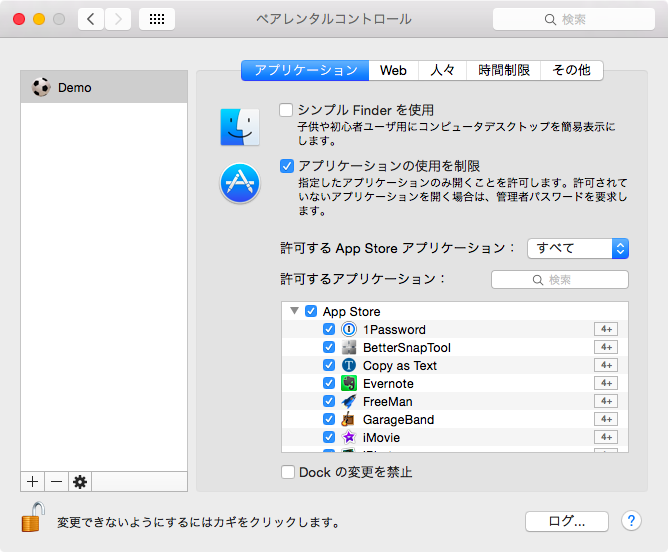Click the magnifier in the app search field
The width and height of the screenshot is (668, 552).
pyautogui.click(x=538, y=280)
